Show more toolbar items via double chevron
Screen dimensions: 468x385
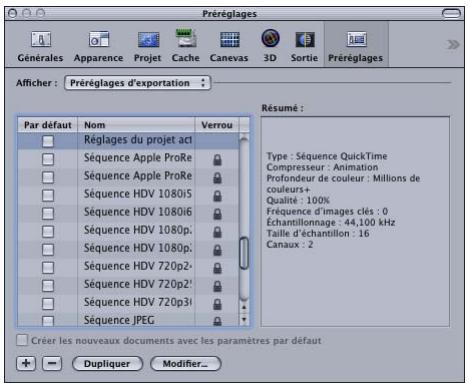pos(453,44)
